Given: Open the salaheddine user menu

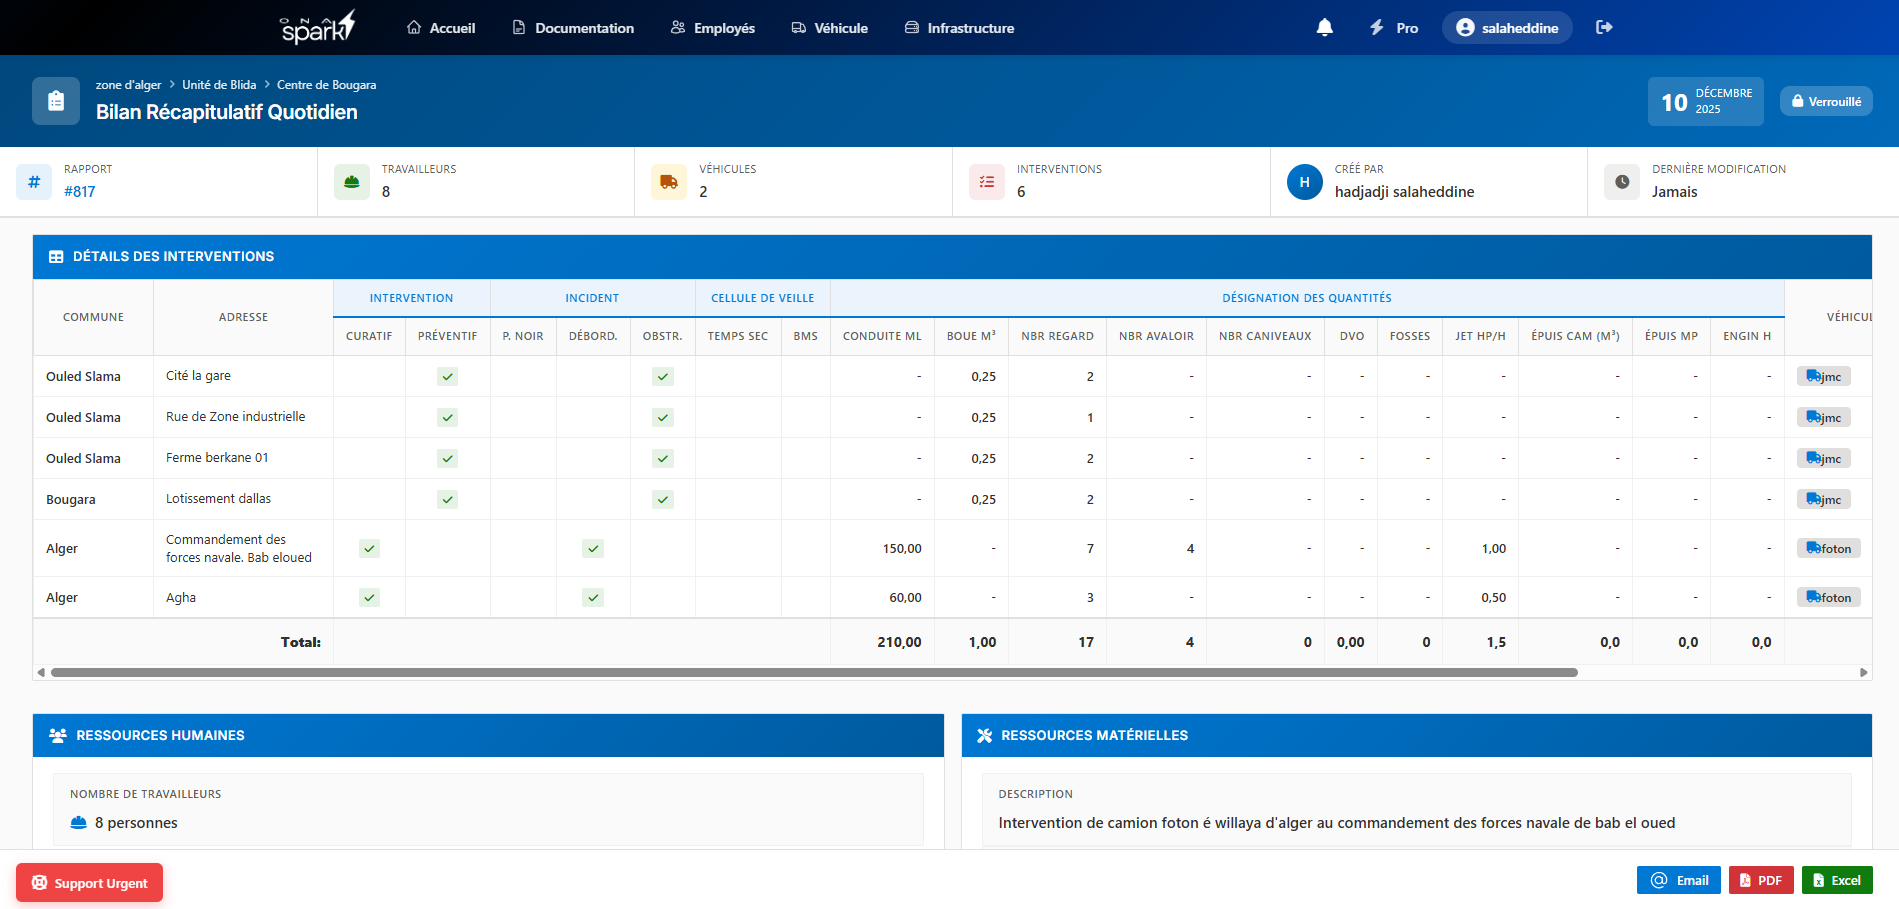Looking at the screenshot, I should pos(1506,28).
